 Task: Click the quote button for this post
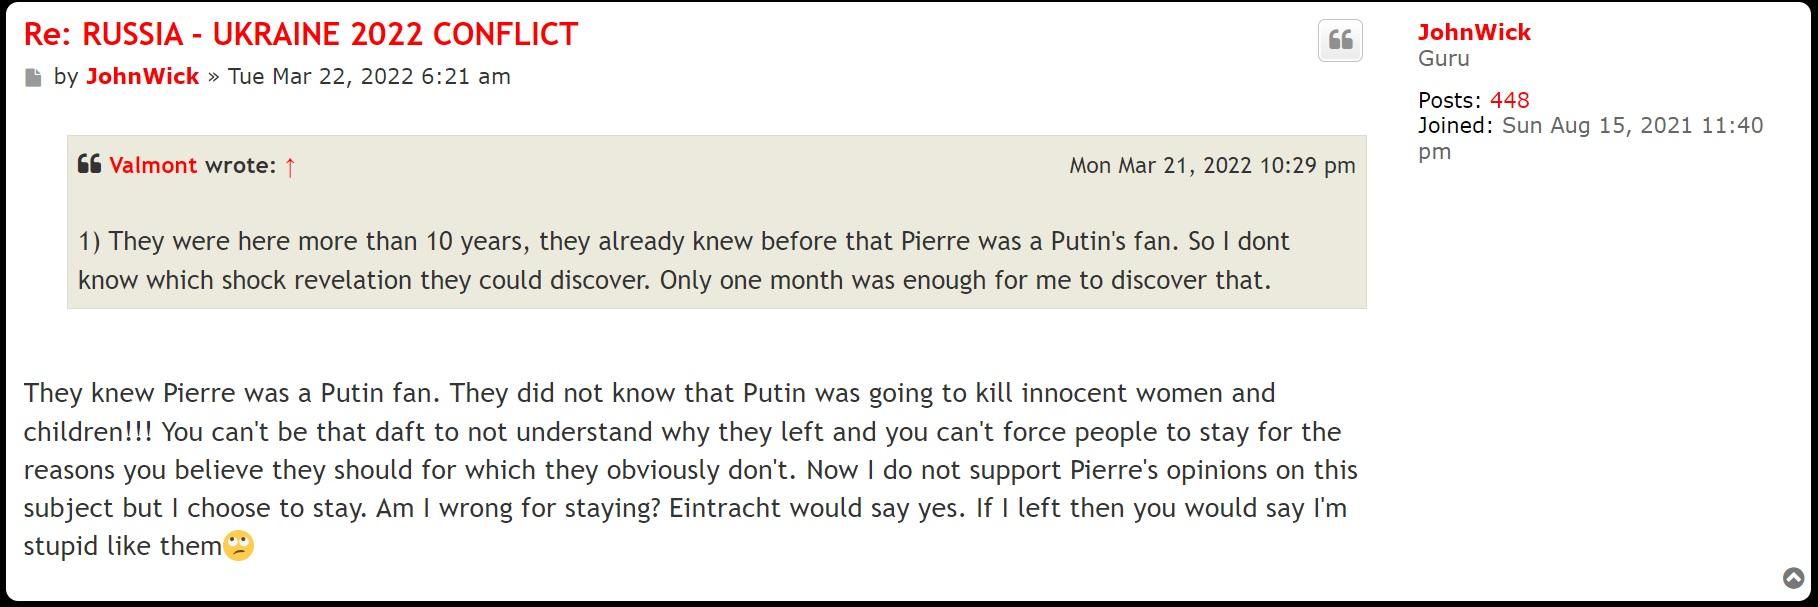click(x=1340, y=41)
